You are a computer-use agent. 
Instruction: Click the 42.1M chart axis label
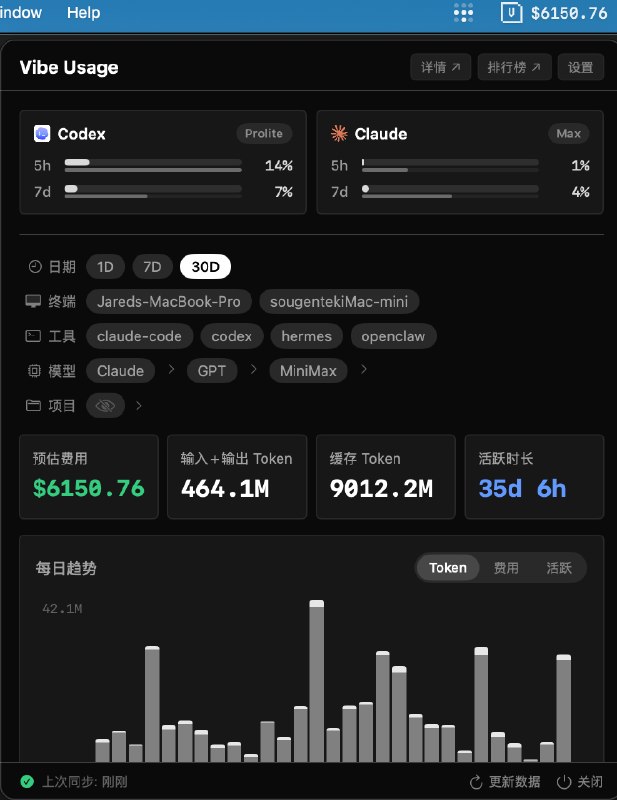[x=62, y=609]
